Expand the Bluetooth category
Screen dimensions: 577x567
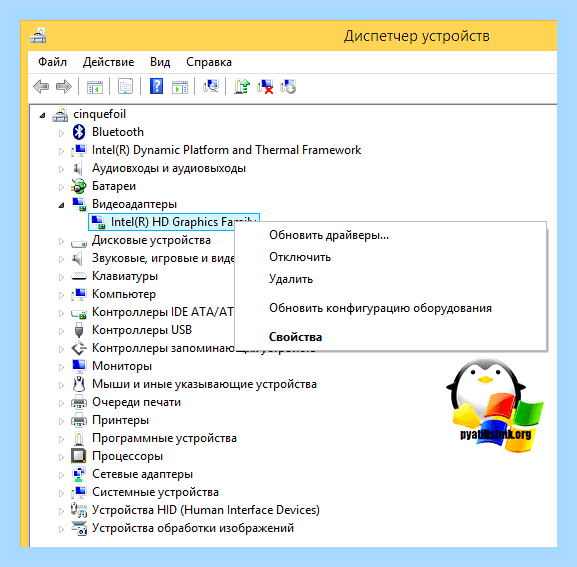[61, 133]
